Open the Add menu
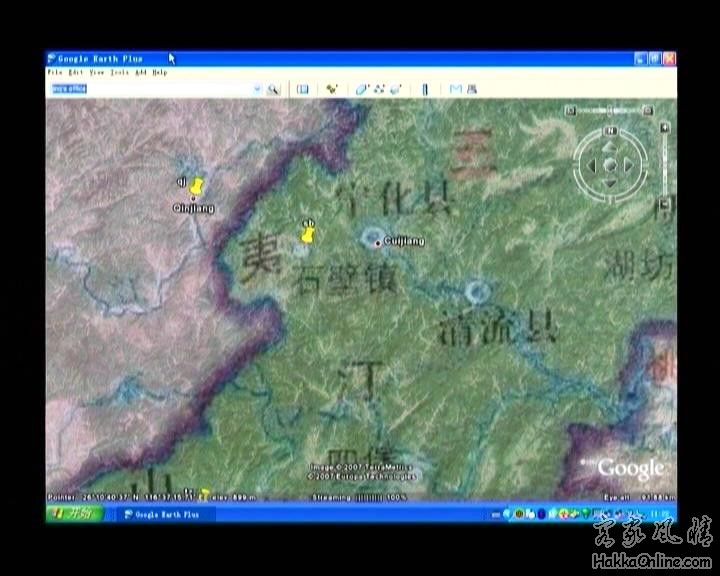720x576 pixels. click(141, 73)
